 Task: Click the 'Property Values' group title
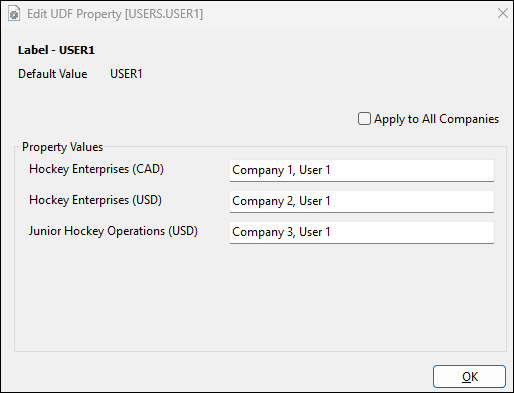point(62,147)
